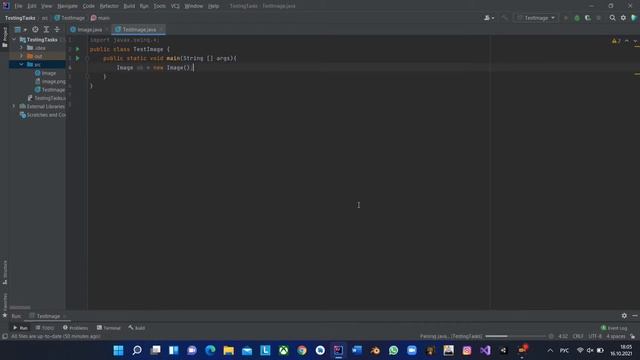Click TestingTasks breadcrumb in navigation bar
The image size is (640, 360).
[x=20, y=18]
